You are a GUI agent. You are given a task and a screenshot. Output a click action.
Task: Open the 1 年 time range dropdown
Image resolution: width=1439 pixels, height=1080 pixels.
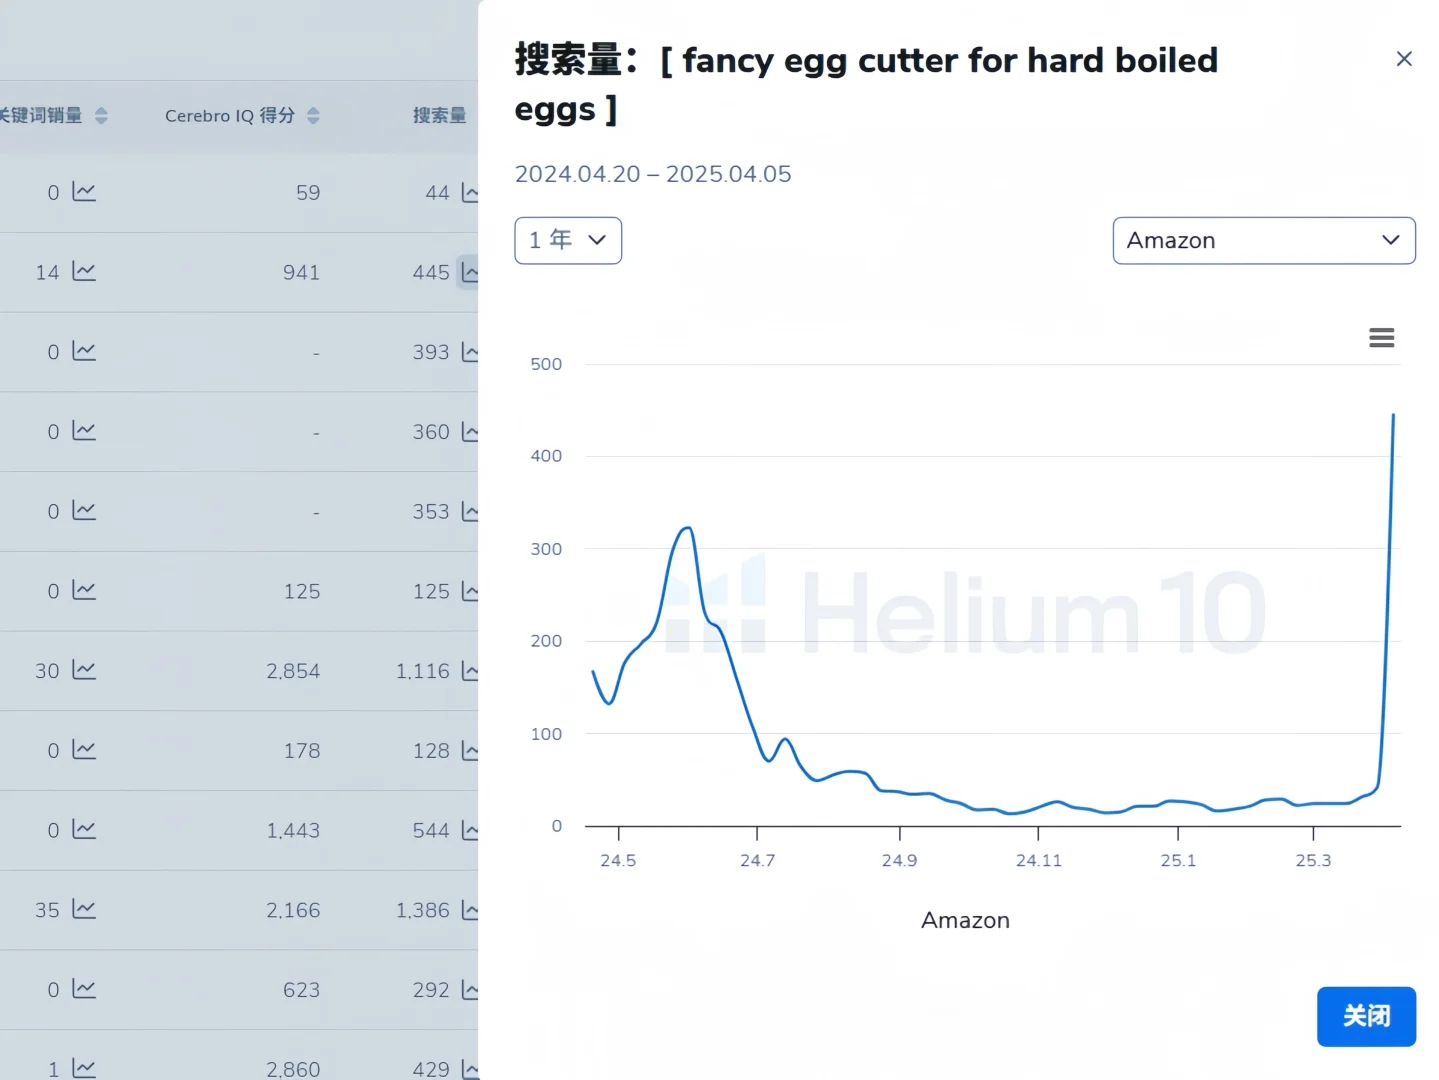pyautogui.click(x=568, y=240)
